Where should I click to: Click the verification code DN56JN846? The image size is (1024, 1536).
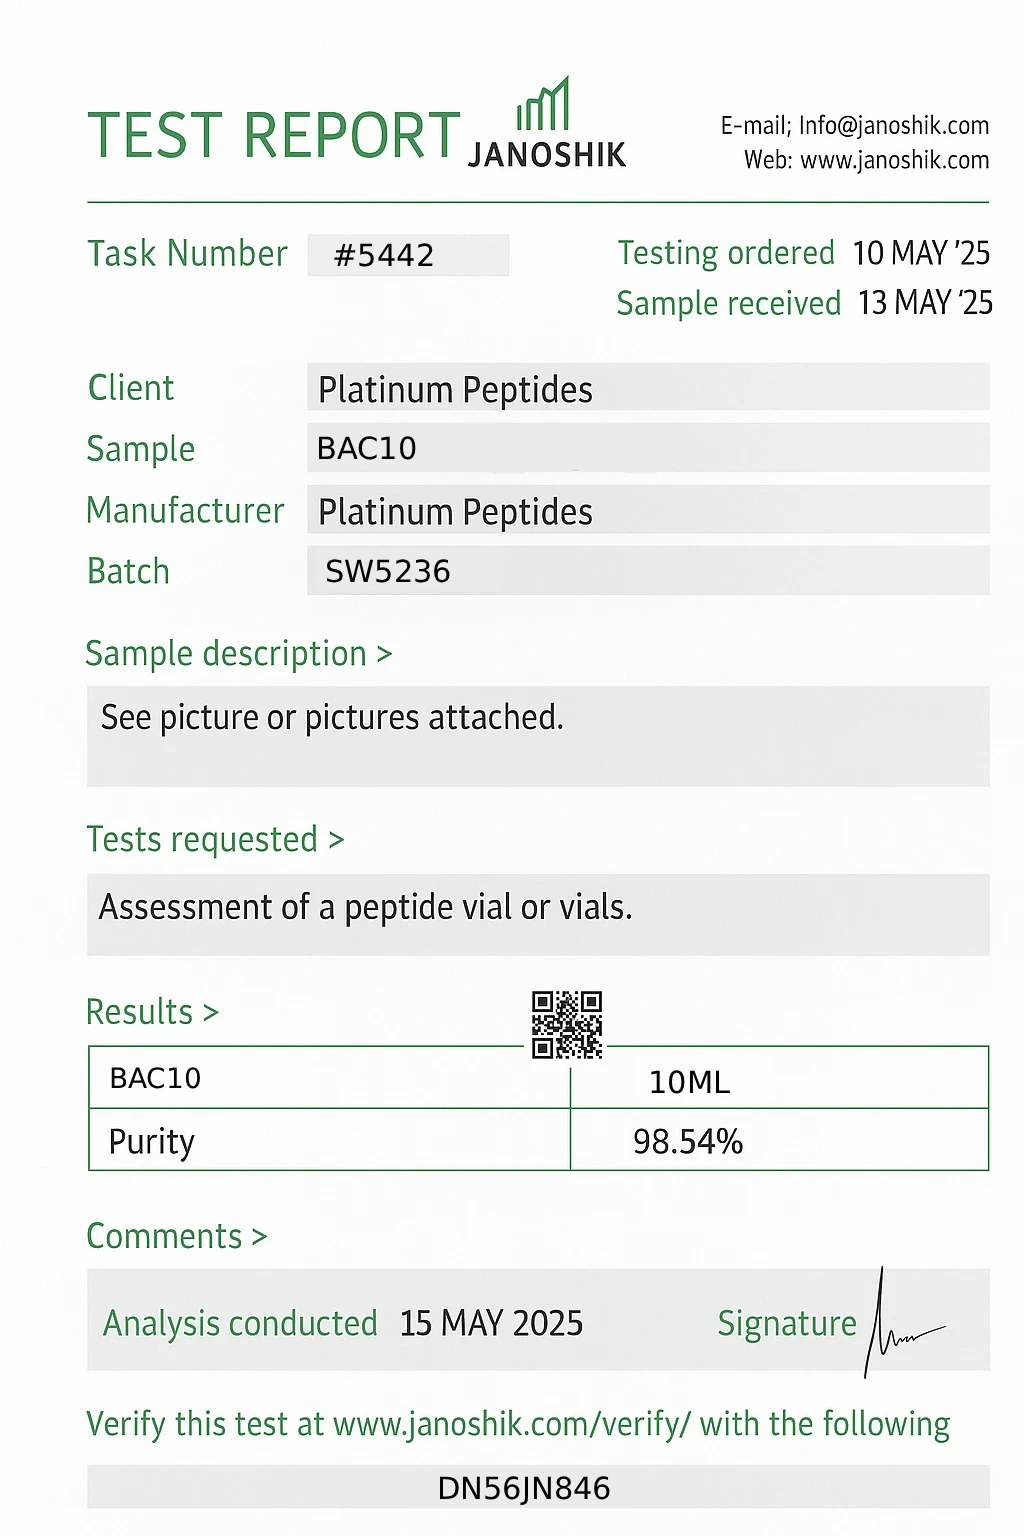click(x=524, y=1488)
